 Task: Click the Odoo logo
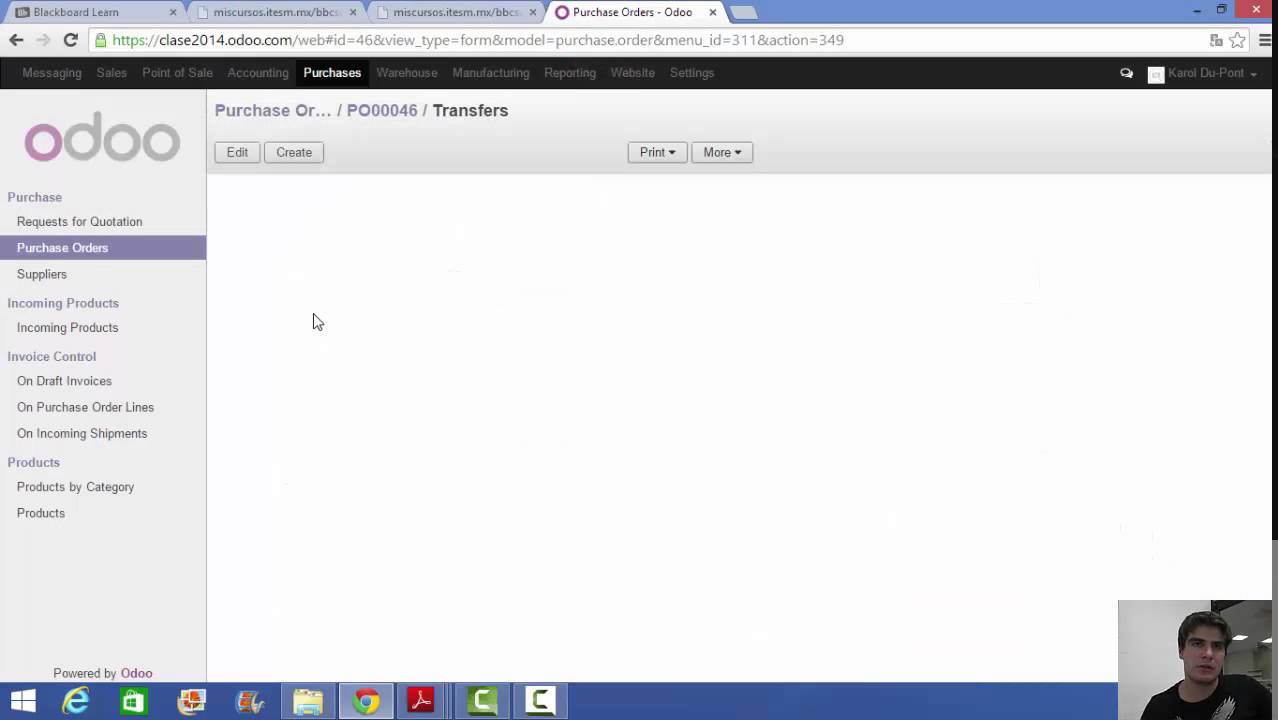click(x=102, y=136)
